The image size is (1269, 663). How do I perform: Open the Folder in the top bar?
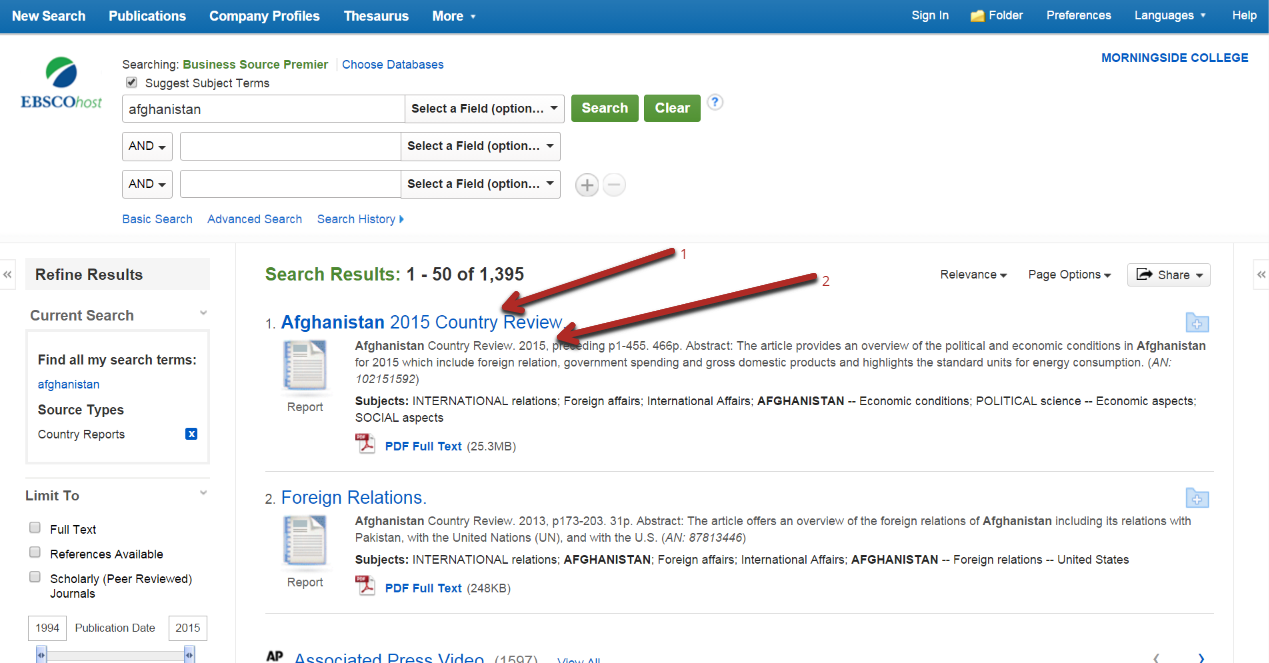click(x=997, y=15)
